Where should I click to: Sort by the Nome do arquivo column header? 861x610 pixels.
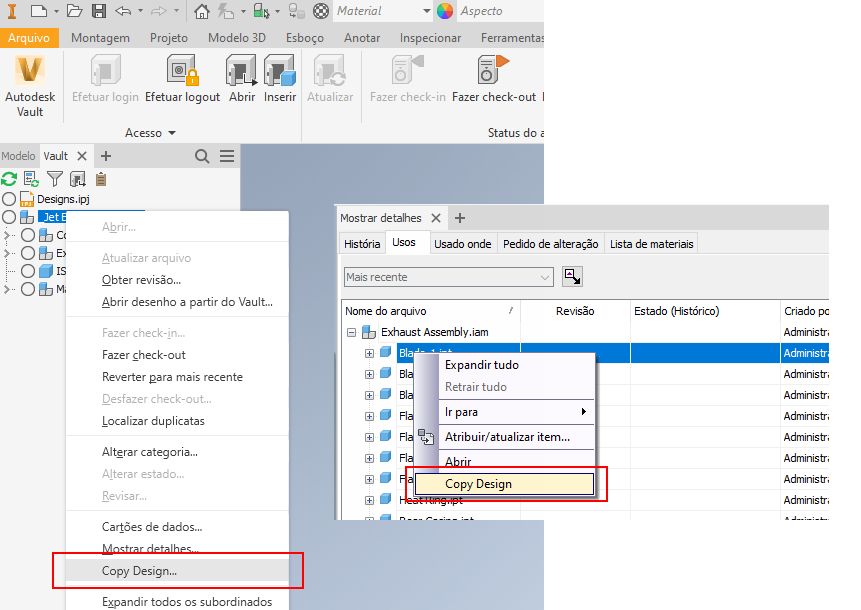(430, 311)
